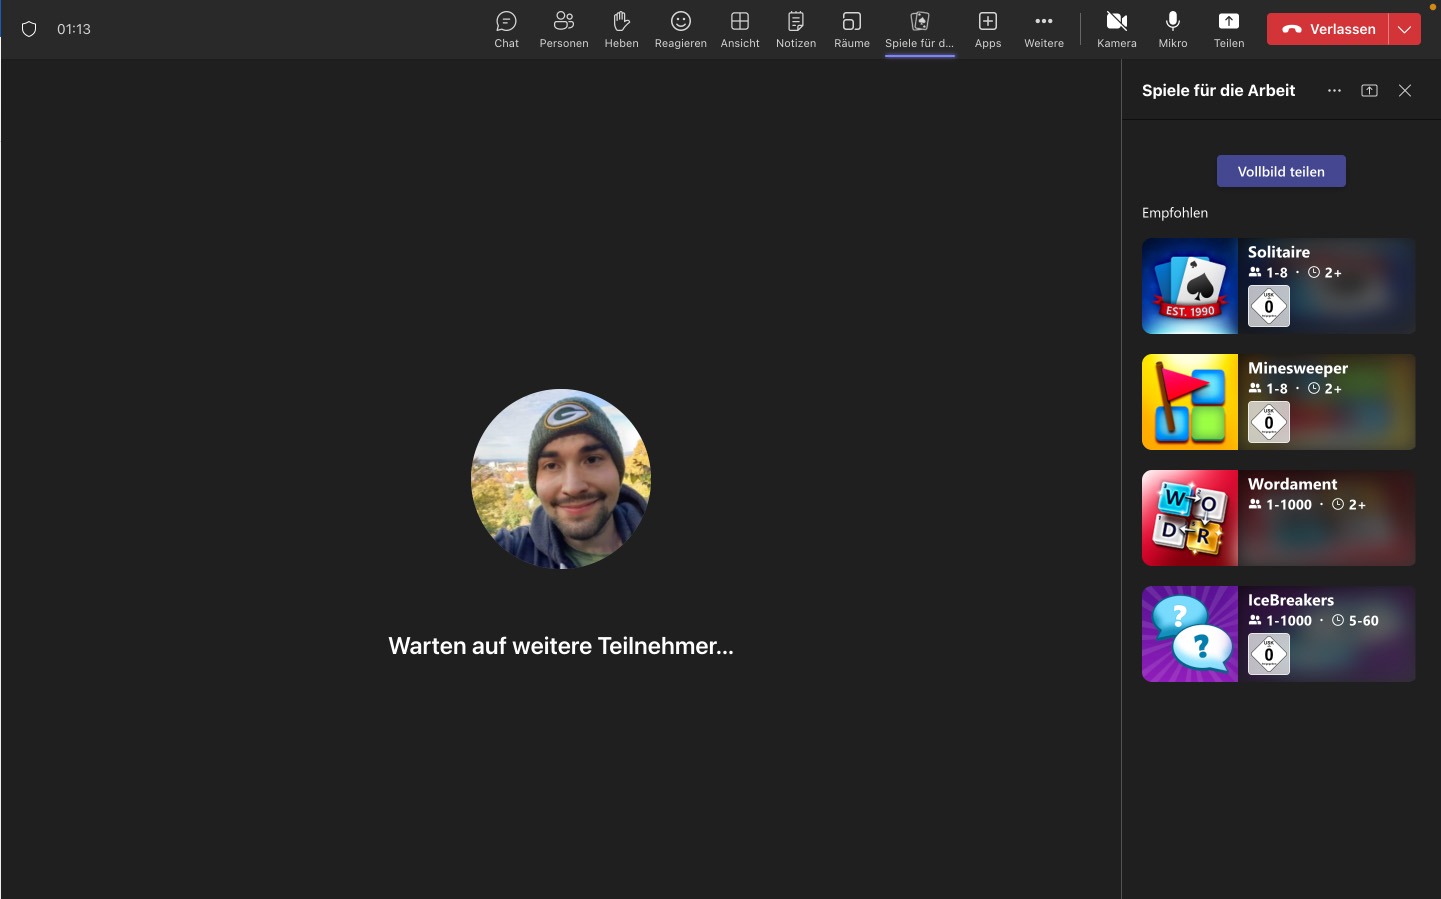Launch the Solitaire game tile

click(1278, 286)
